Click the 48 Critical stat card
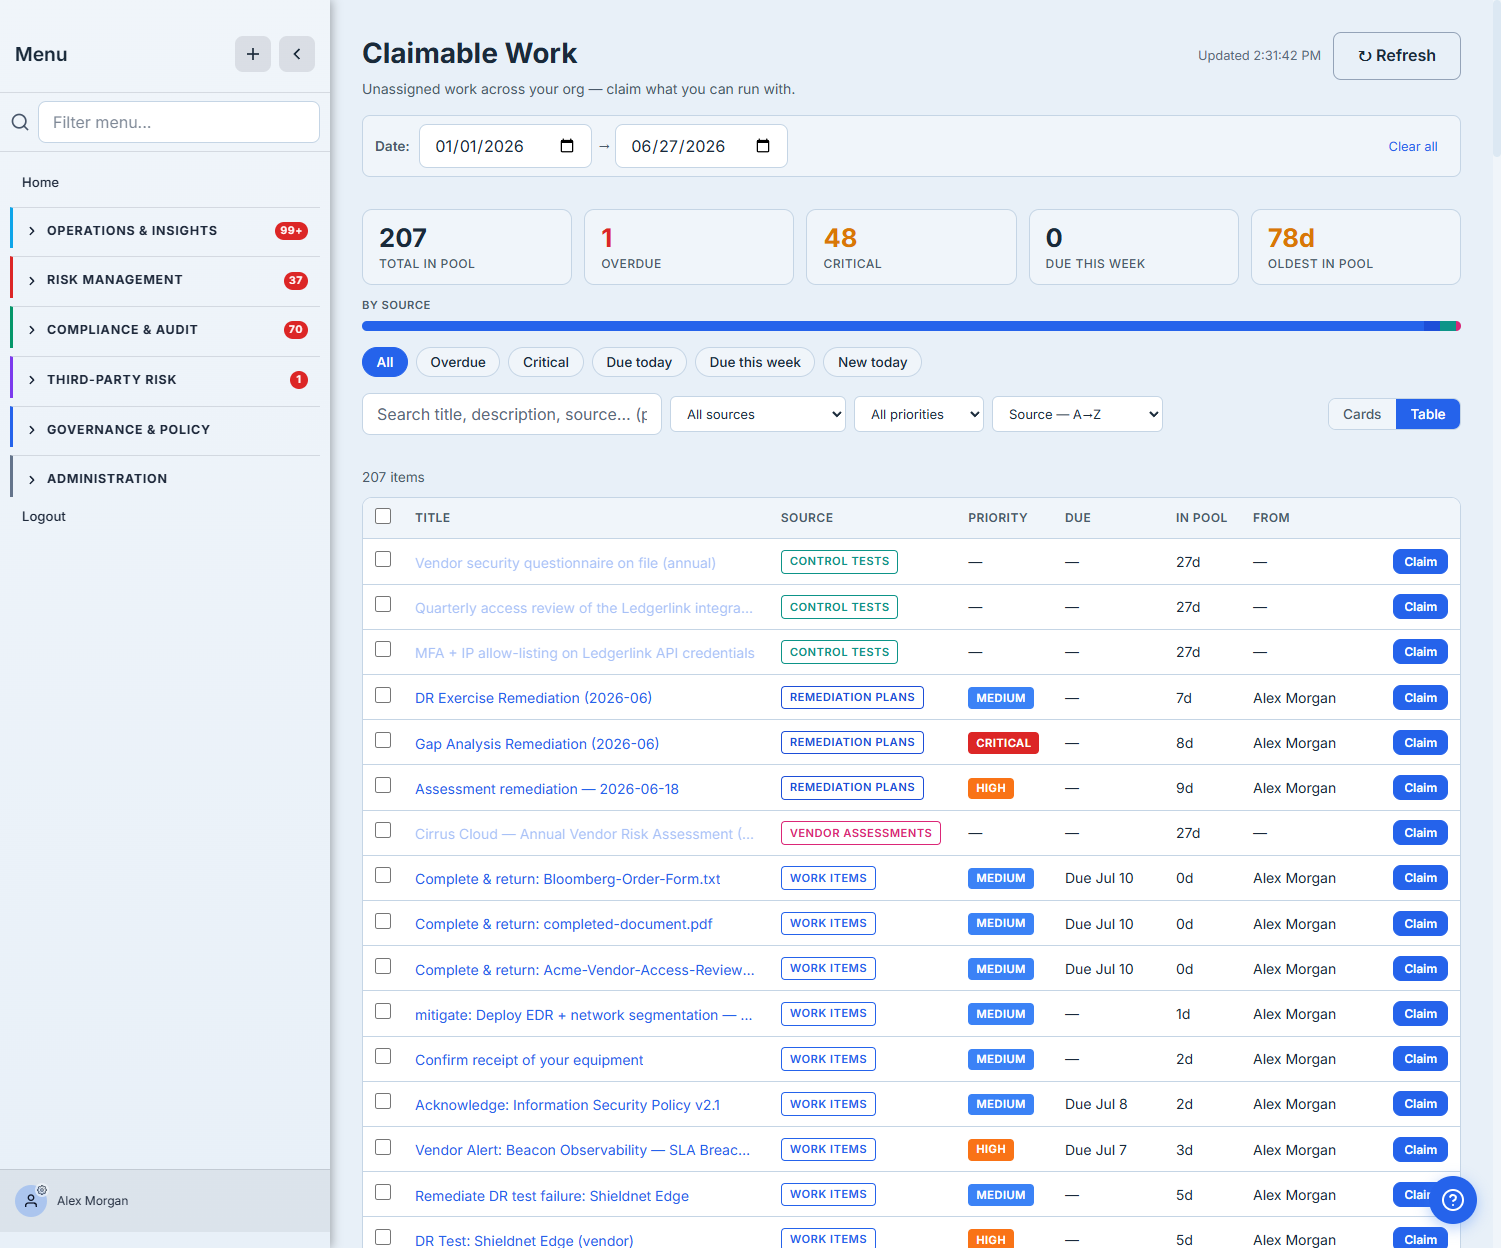1501x1248 pixels. tap(911, 247)
